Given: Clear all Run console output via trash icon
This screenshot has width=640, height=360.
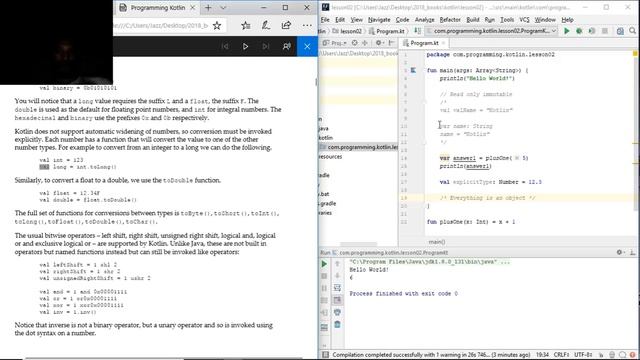Looking at the screenshot, I should [x=337, y=325].
